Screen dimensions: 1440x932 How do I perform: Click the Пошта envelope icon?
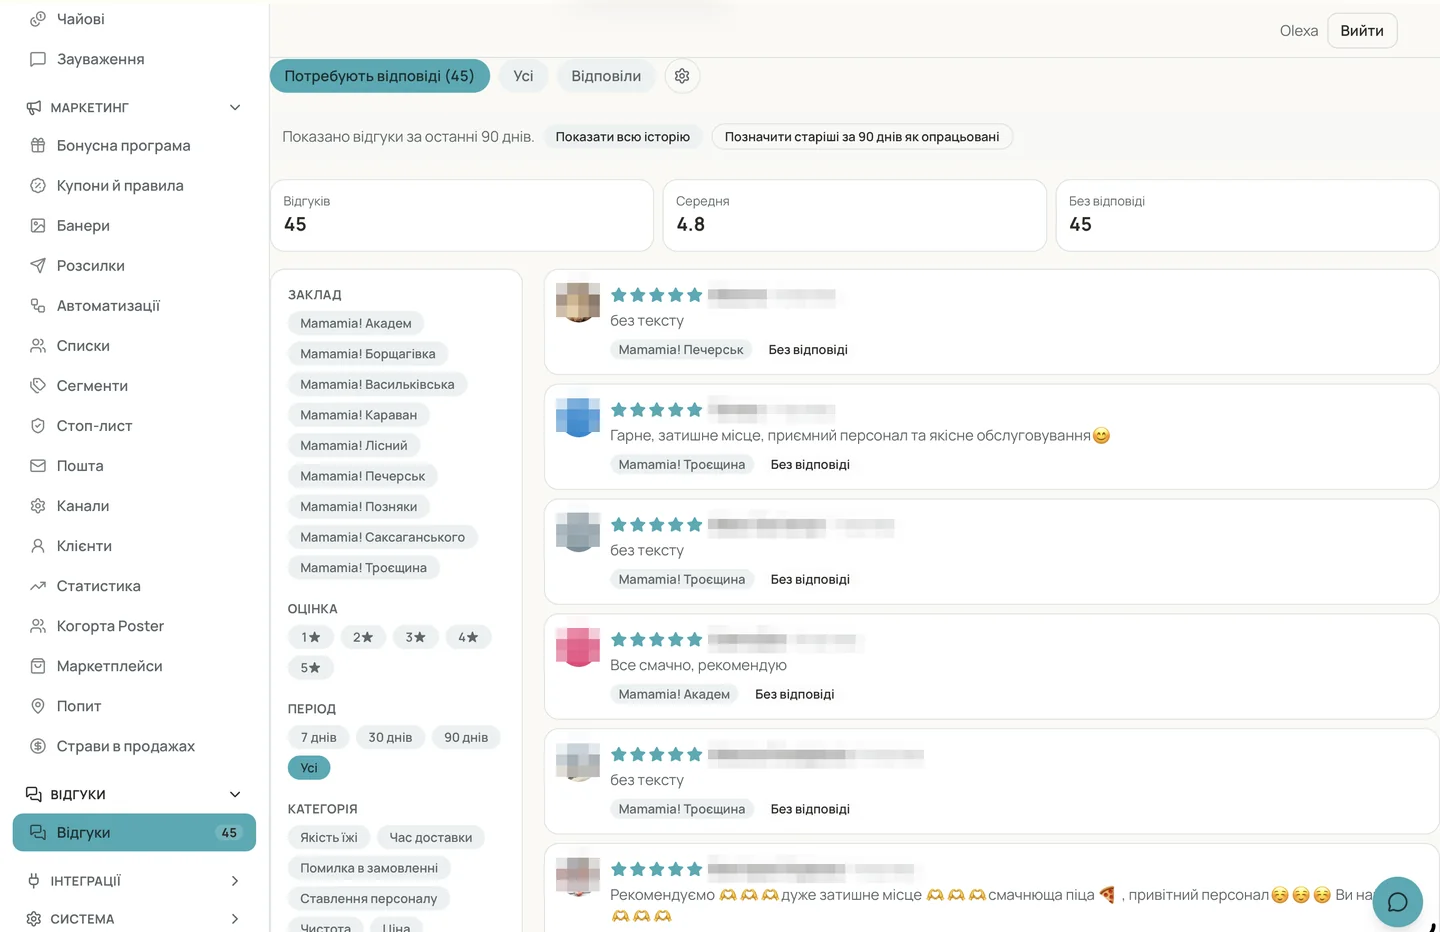[x=38, y=465]
